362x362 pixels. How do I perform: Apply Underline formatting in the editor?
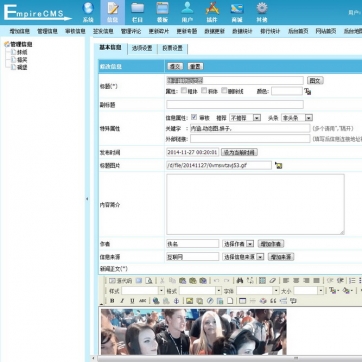(x=132, y=301)
